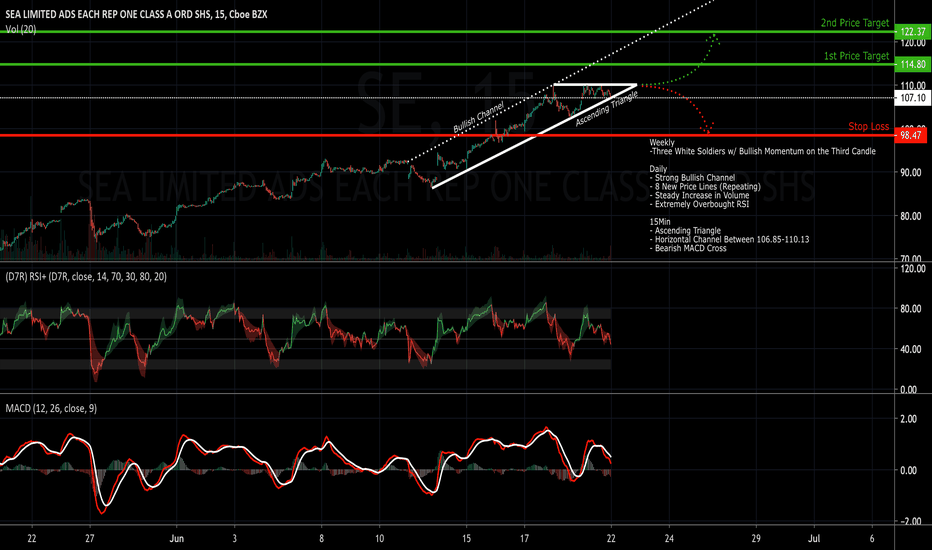This screenshot has height=550, width=932.
Task: Click the "Daily" heading in the notes
Action: coord(658,169)
